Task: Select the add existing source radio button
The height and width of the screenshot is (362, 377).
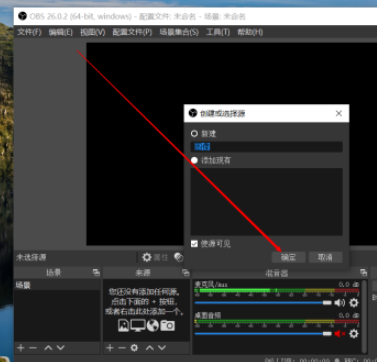Action: click(x=194, y=160)
